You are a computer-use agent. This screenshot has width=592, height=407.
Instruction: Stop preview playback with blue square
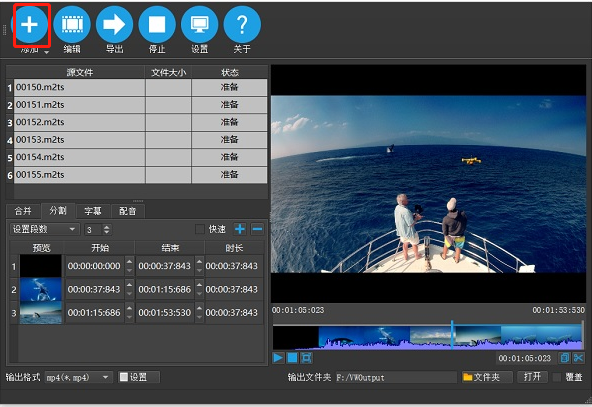coord(292,358)
